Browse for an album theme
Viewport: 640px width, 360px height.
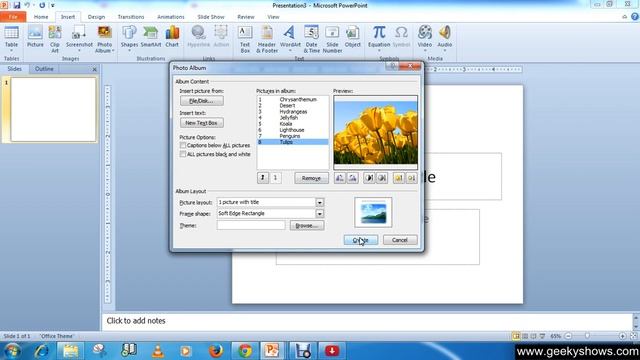point(307,225)
